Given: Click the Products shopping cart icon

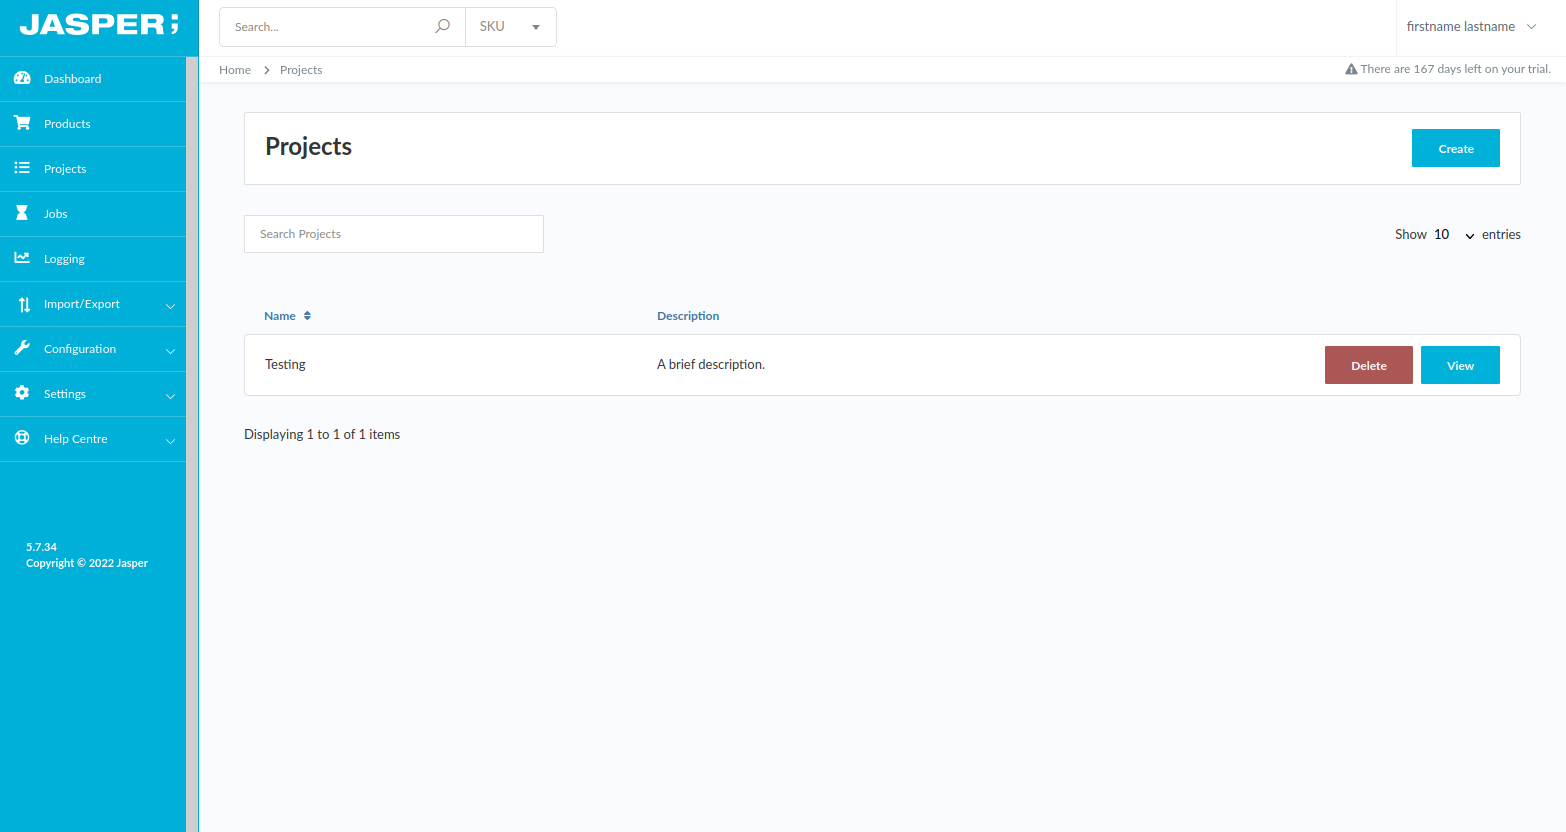Looking at the screenshot, I should tap(22, 123).
